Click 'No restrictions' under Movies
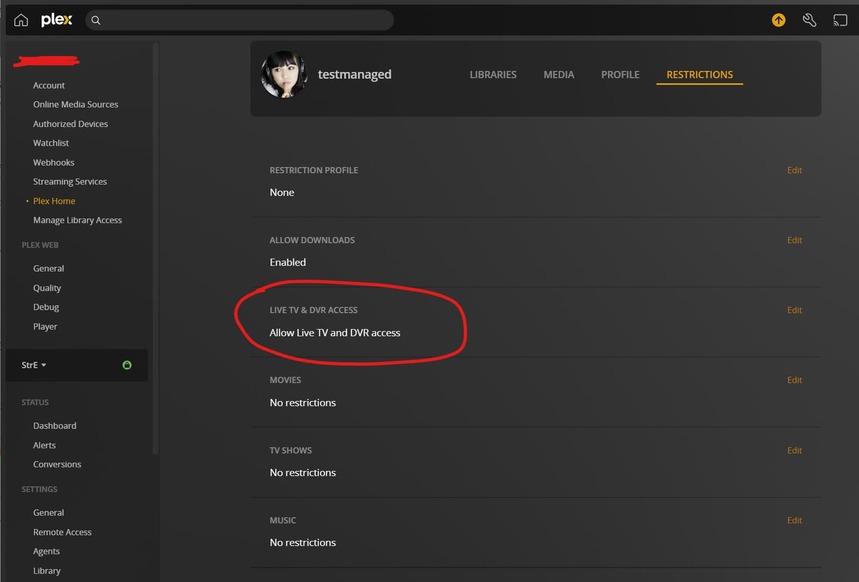The height and width of the screenshot is (582, 859). click(x=302, y=403)
